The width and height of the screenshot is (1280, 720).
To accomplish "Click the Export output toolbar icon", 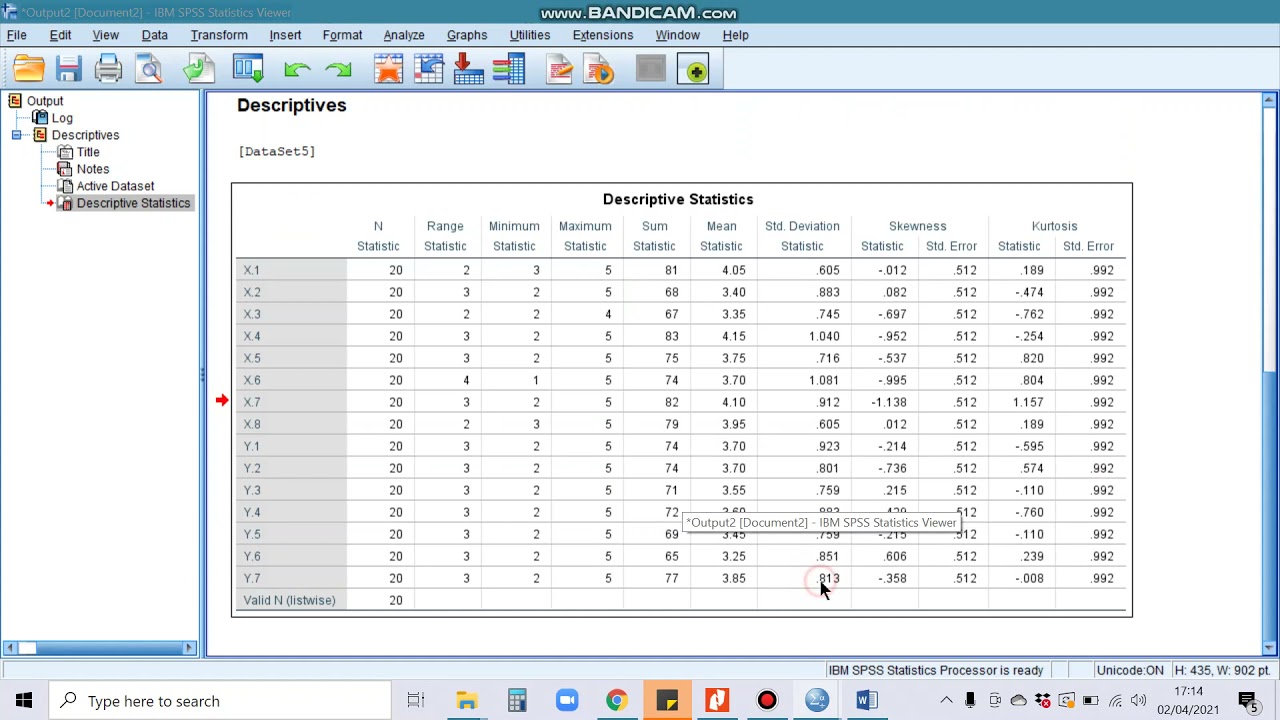I will (x=198, y=69).
